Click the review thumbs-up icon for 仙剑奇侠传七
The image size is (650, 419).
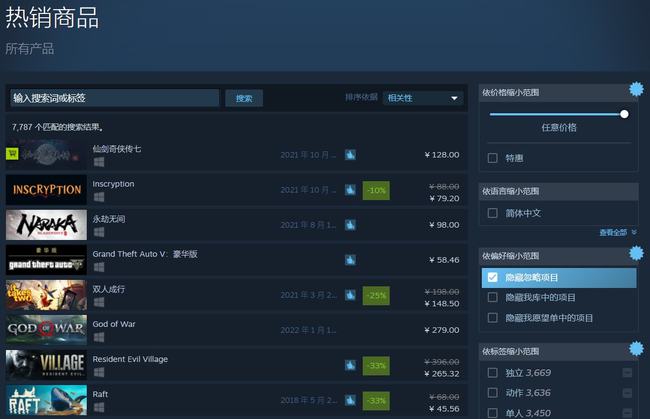[350, 155]
